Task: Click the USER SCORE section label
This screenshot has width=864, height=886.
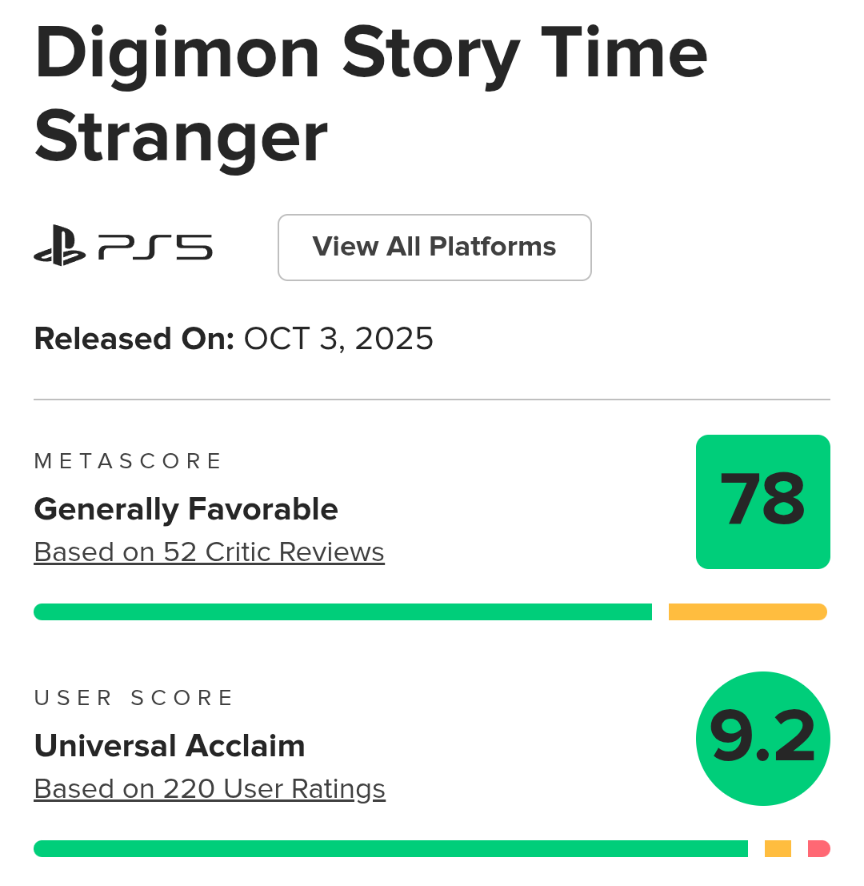Action: point(134,698)
